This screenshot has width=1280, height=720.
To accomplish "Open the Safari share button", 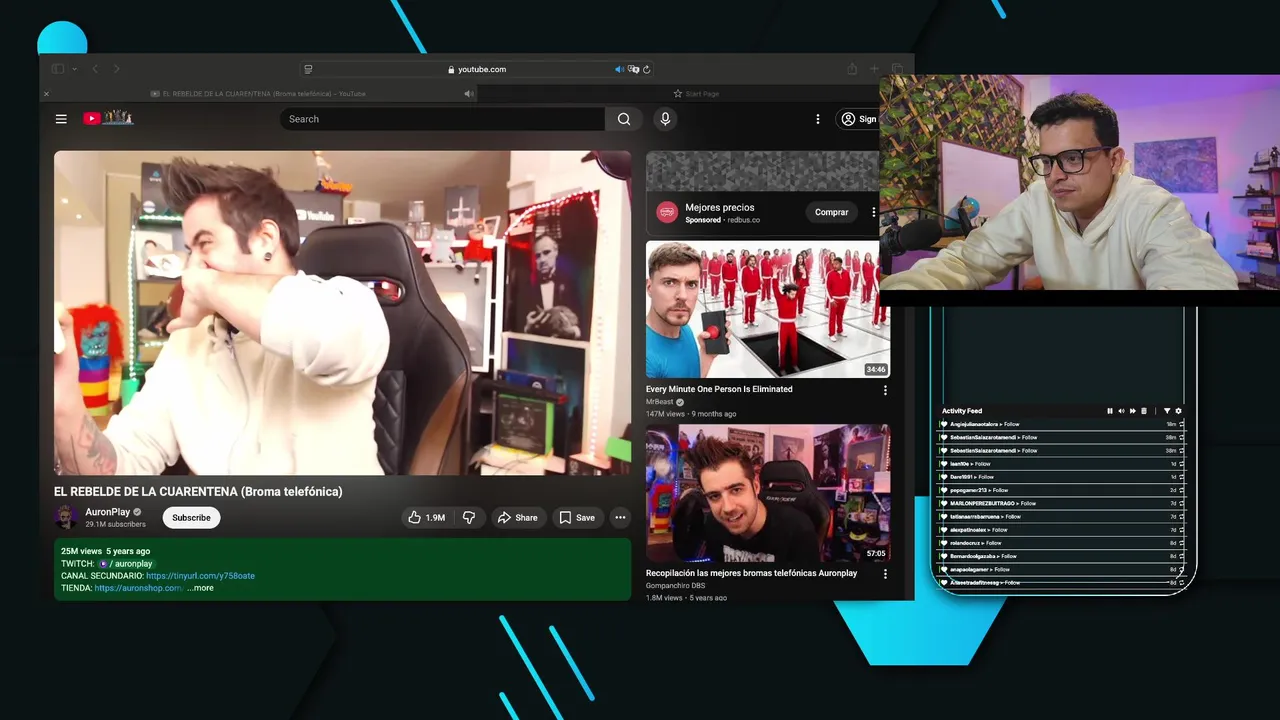I will 852,69.
